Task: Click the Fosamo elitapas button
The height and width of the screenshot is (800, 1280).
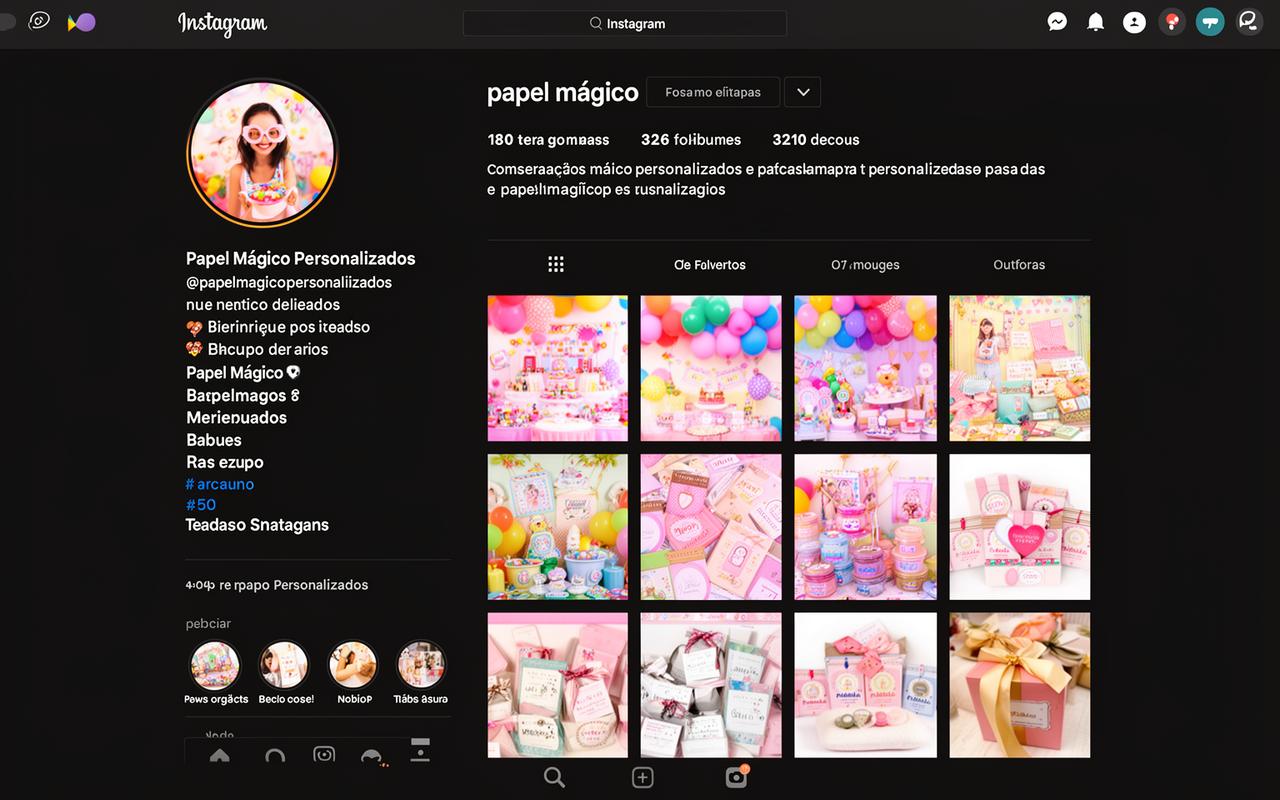Action: tap(713, 92)
